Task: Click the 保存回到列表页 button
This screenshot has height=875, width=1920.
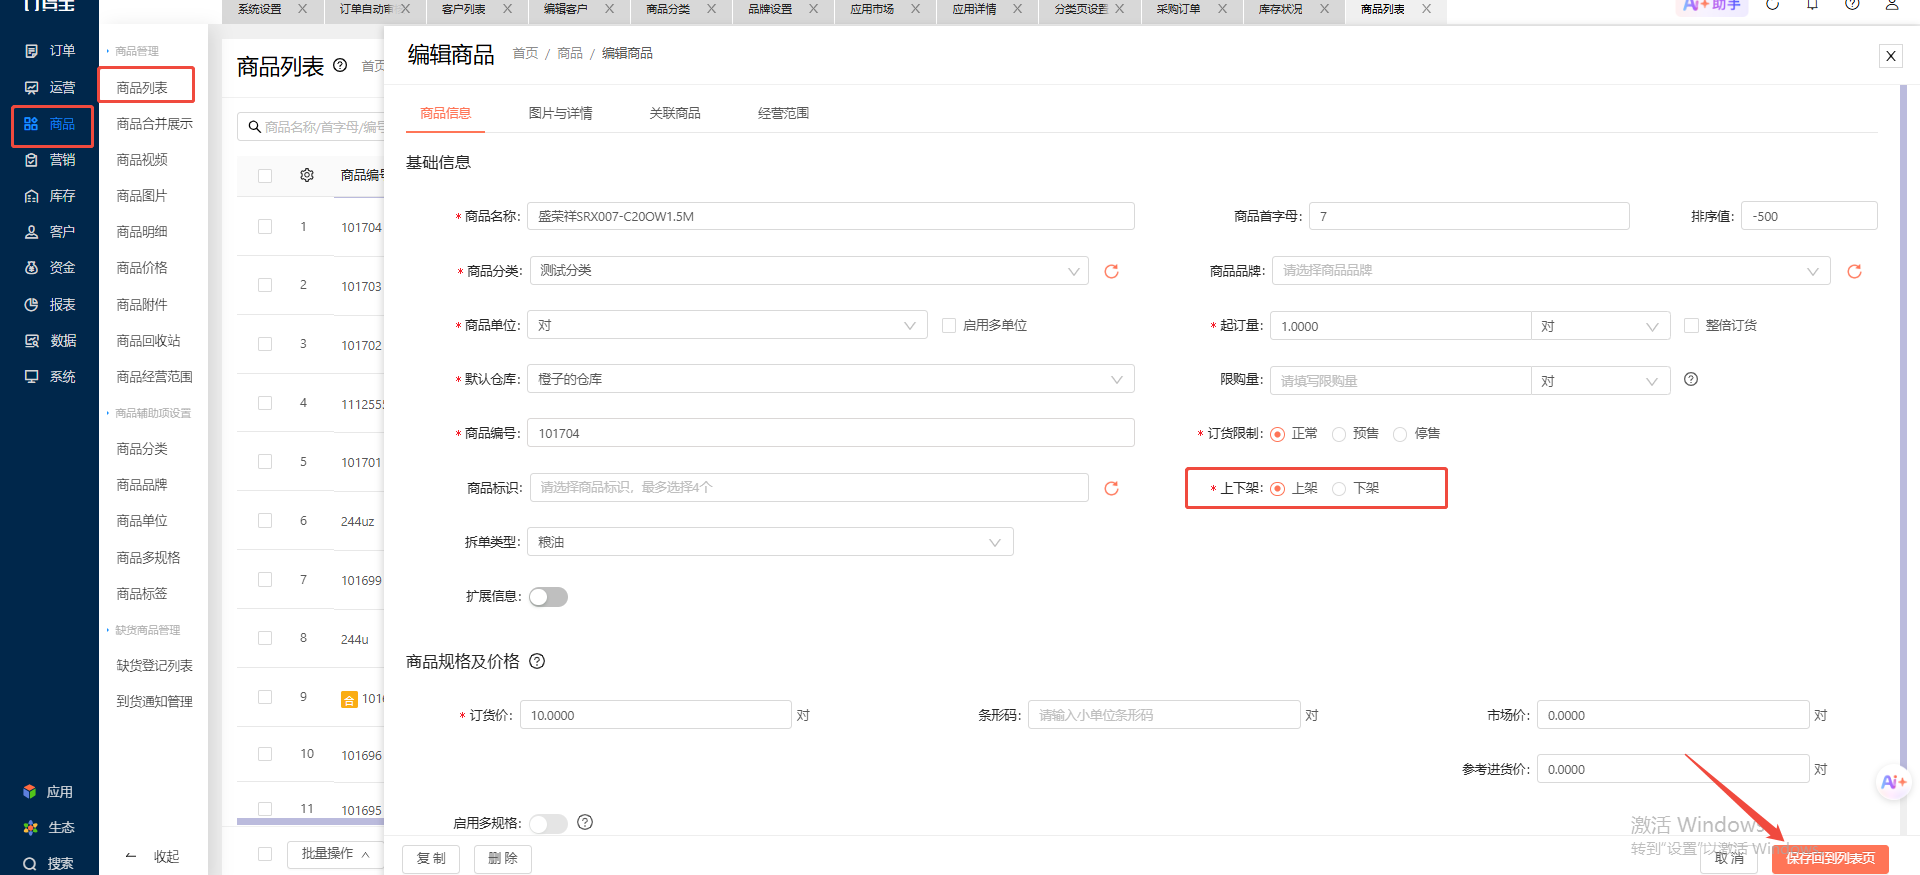Action: tap(1830, 858)
